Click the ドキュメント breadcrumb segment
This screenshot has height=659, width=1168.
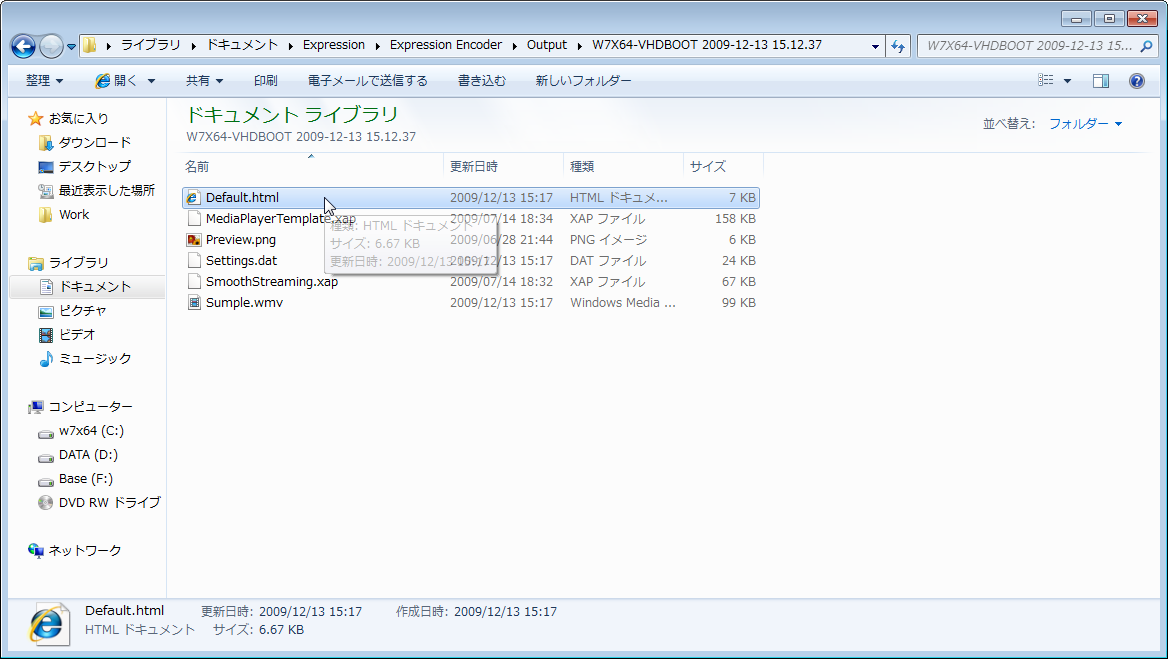(x=242, y=45)
